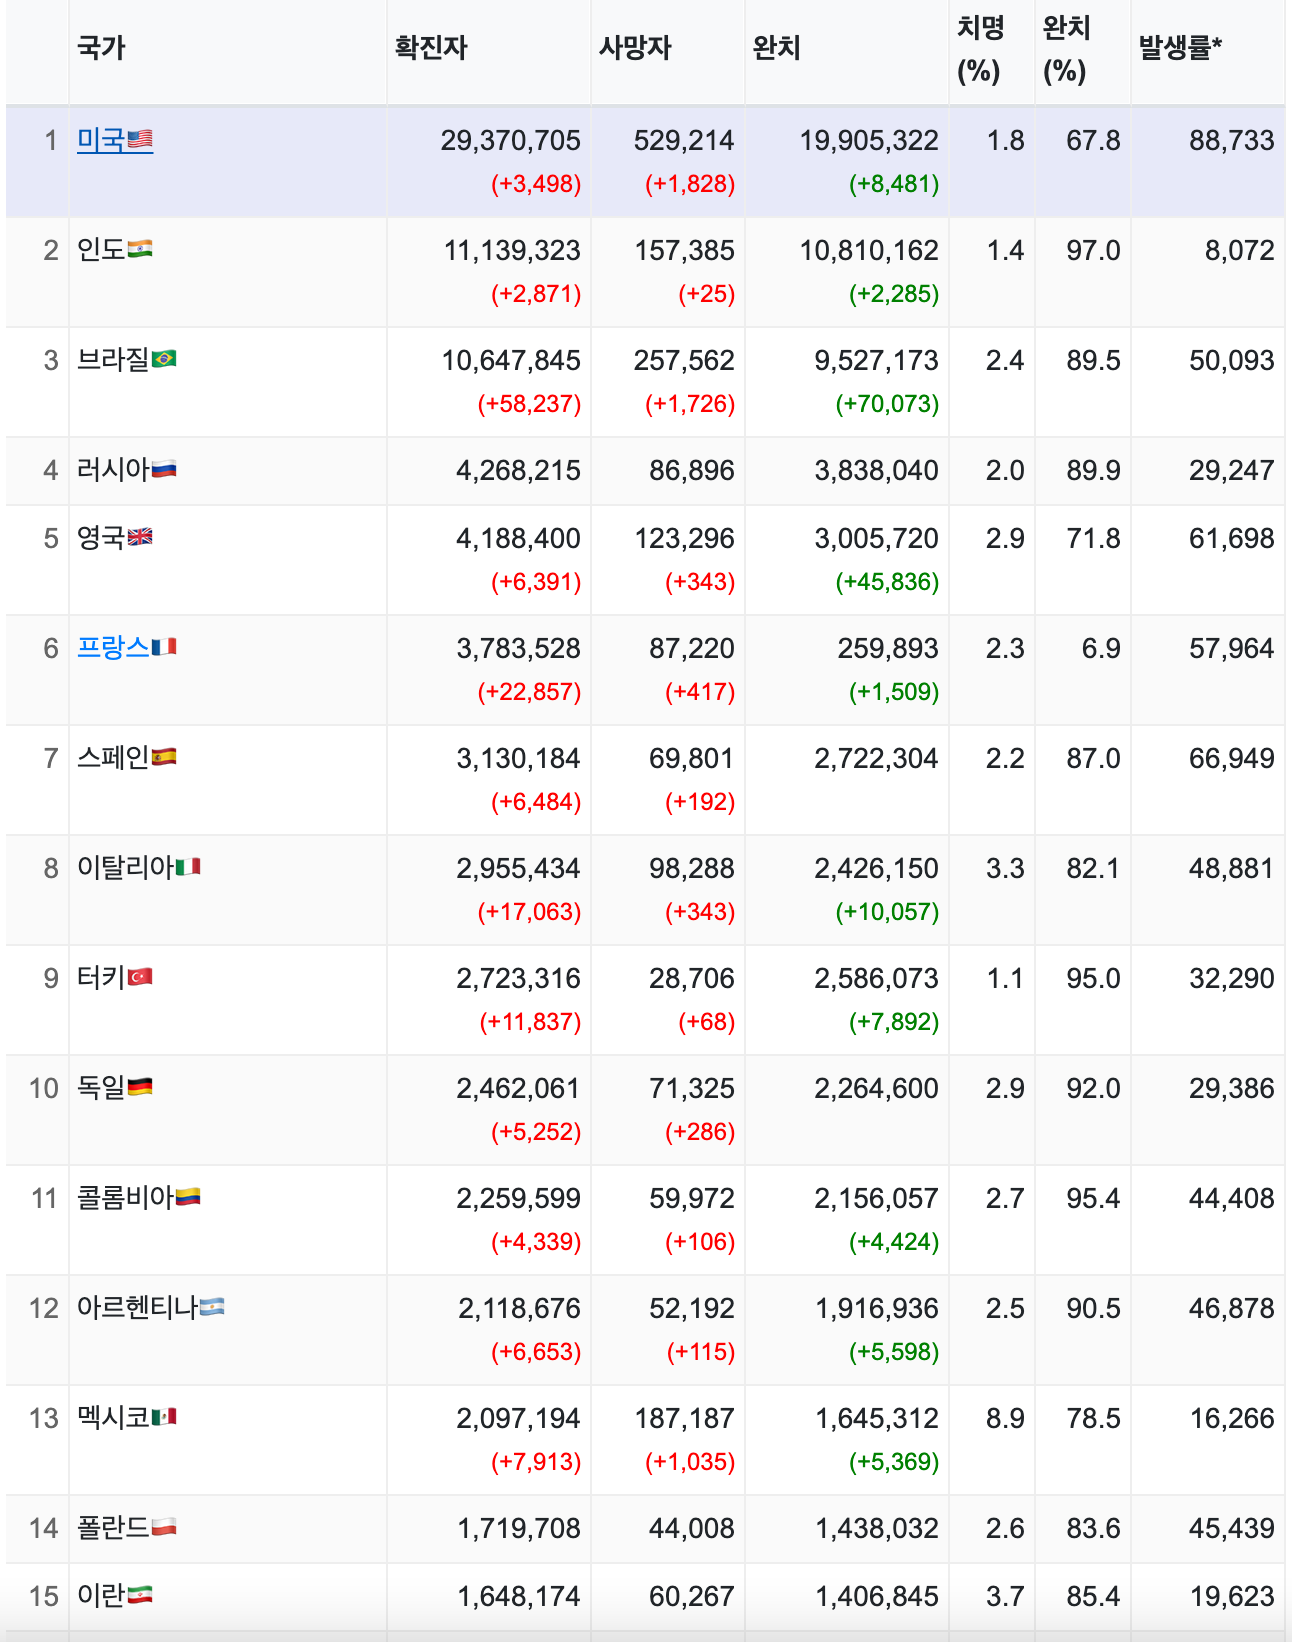Screen dimensions: 1292x1642
Task: Click the Colombia flag icon
Action: [x=188, y=1197]
